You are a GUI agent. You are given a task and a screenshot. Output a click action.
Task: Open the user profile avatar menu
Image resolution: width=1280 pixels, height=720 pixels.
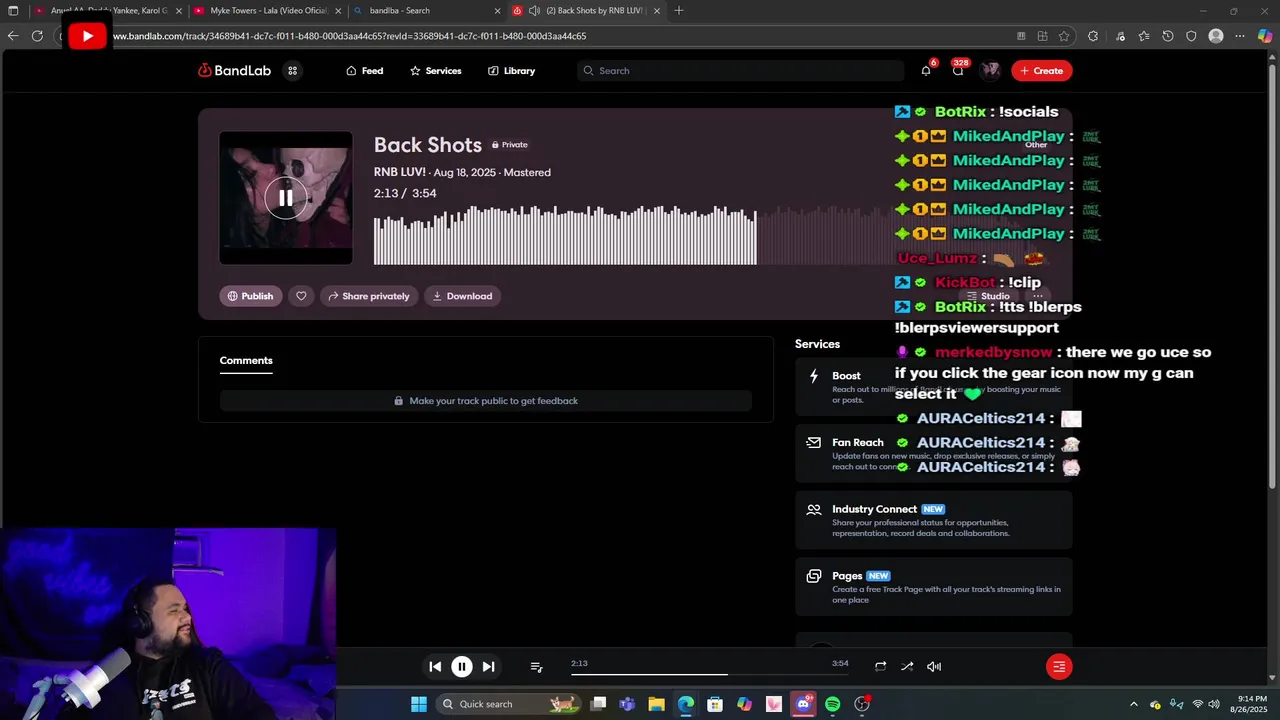[x=990, y=71]
